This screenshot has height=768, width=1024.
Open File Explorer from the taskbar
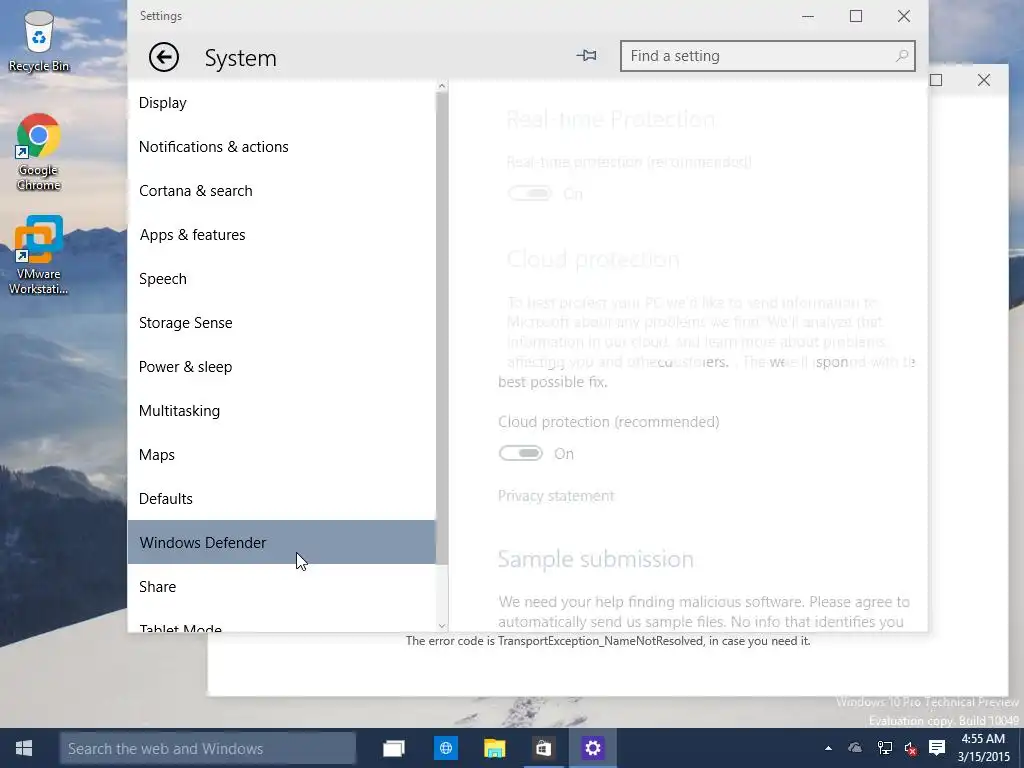click(x=494, y=748)
